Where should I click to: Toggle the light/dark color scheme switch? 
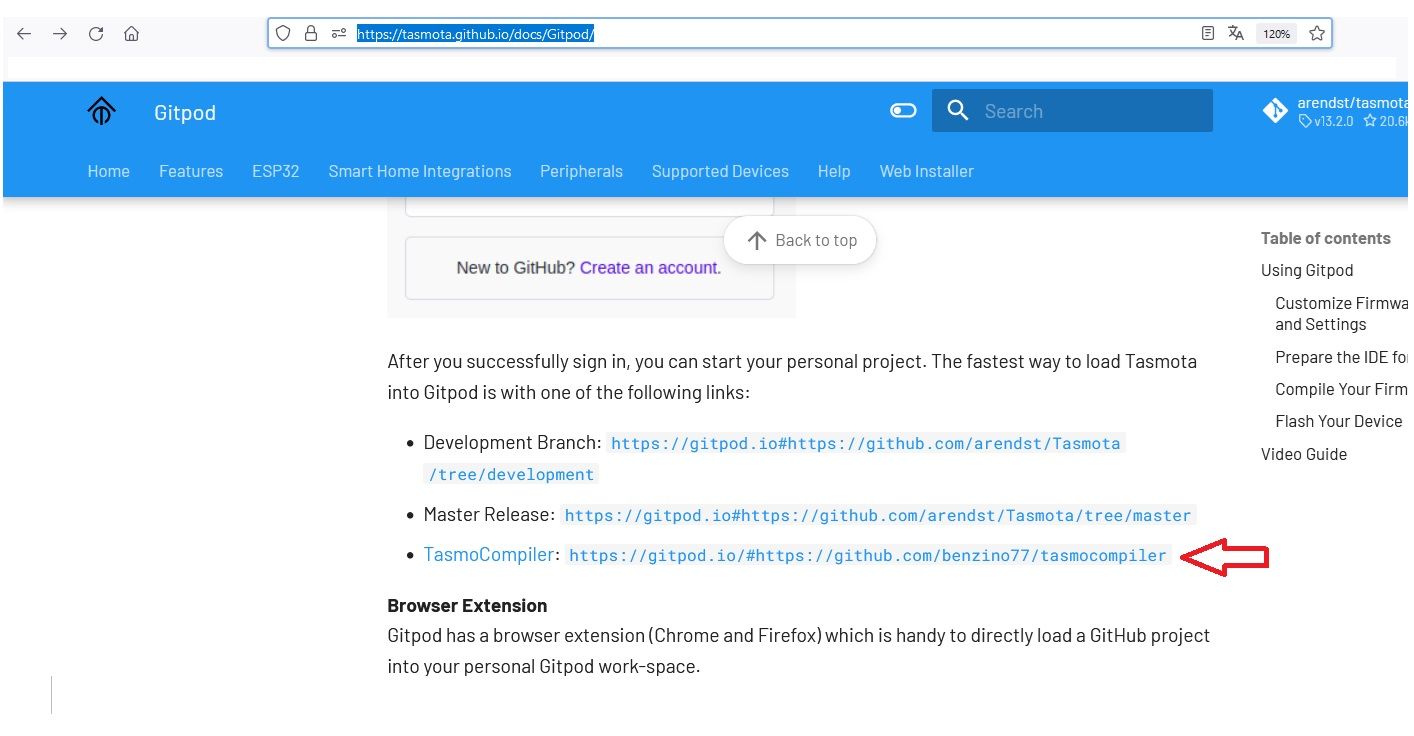tap(903, 111)
